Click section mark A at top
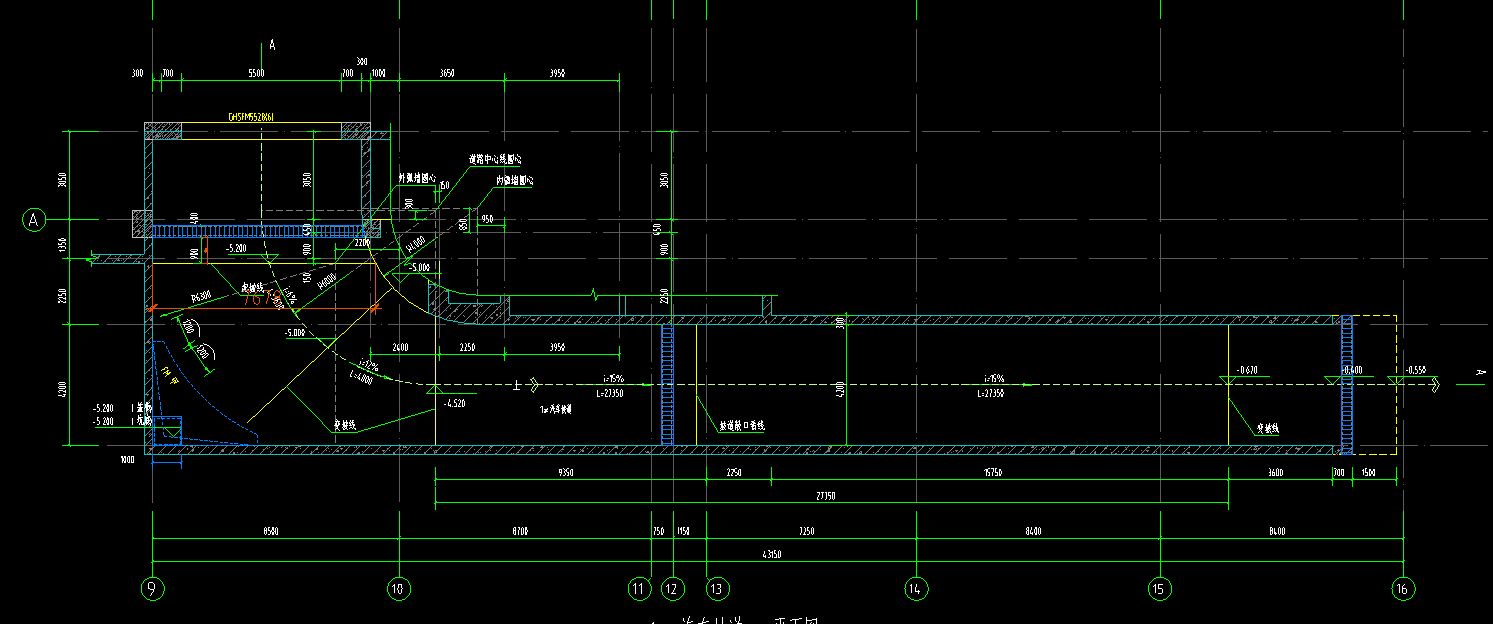This screenshot has width=1493, height=624. tap(271, 46)
